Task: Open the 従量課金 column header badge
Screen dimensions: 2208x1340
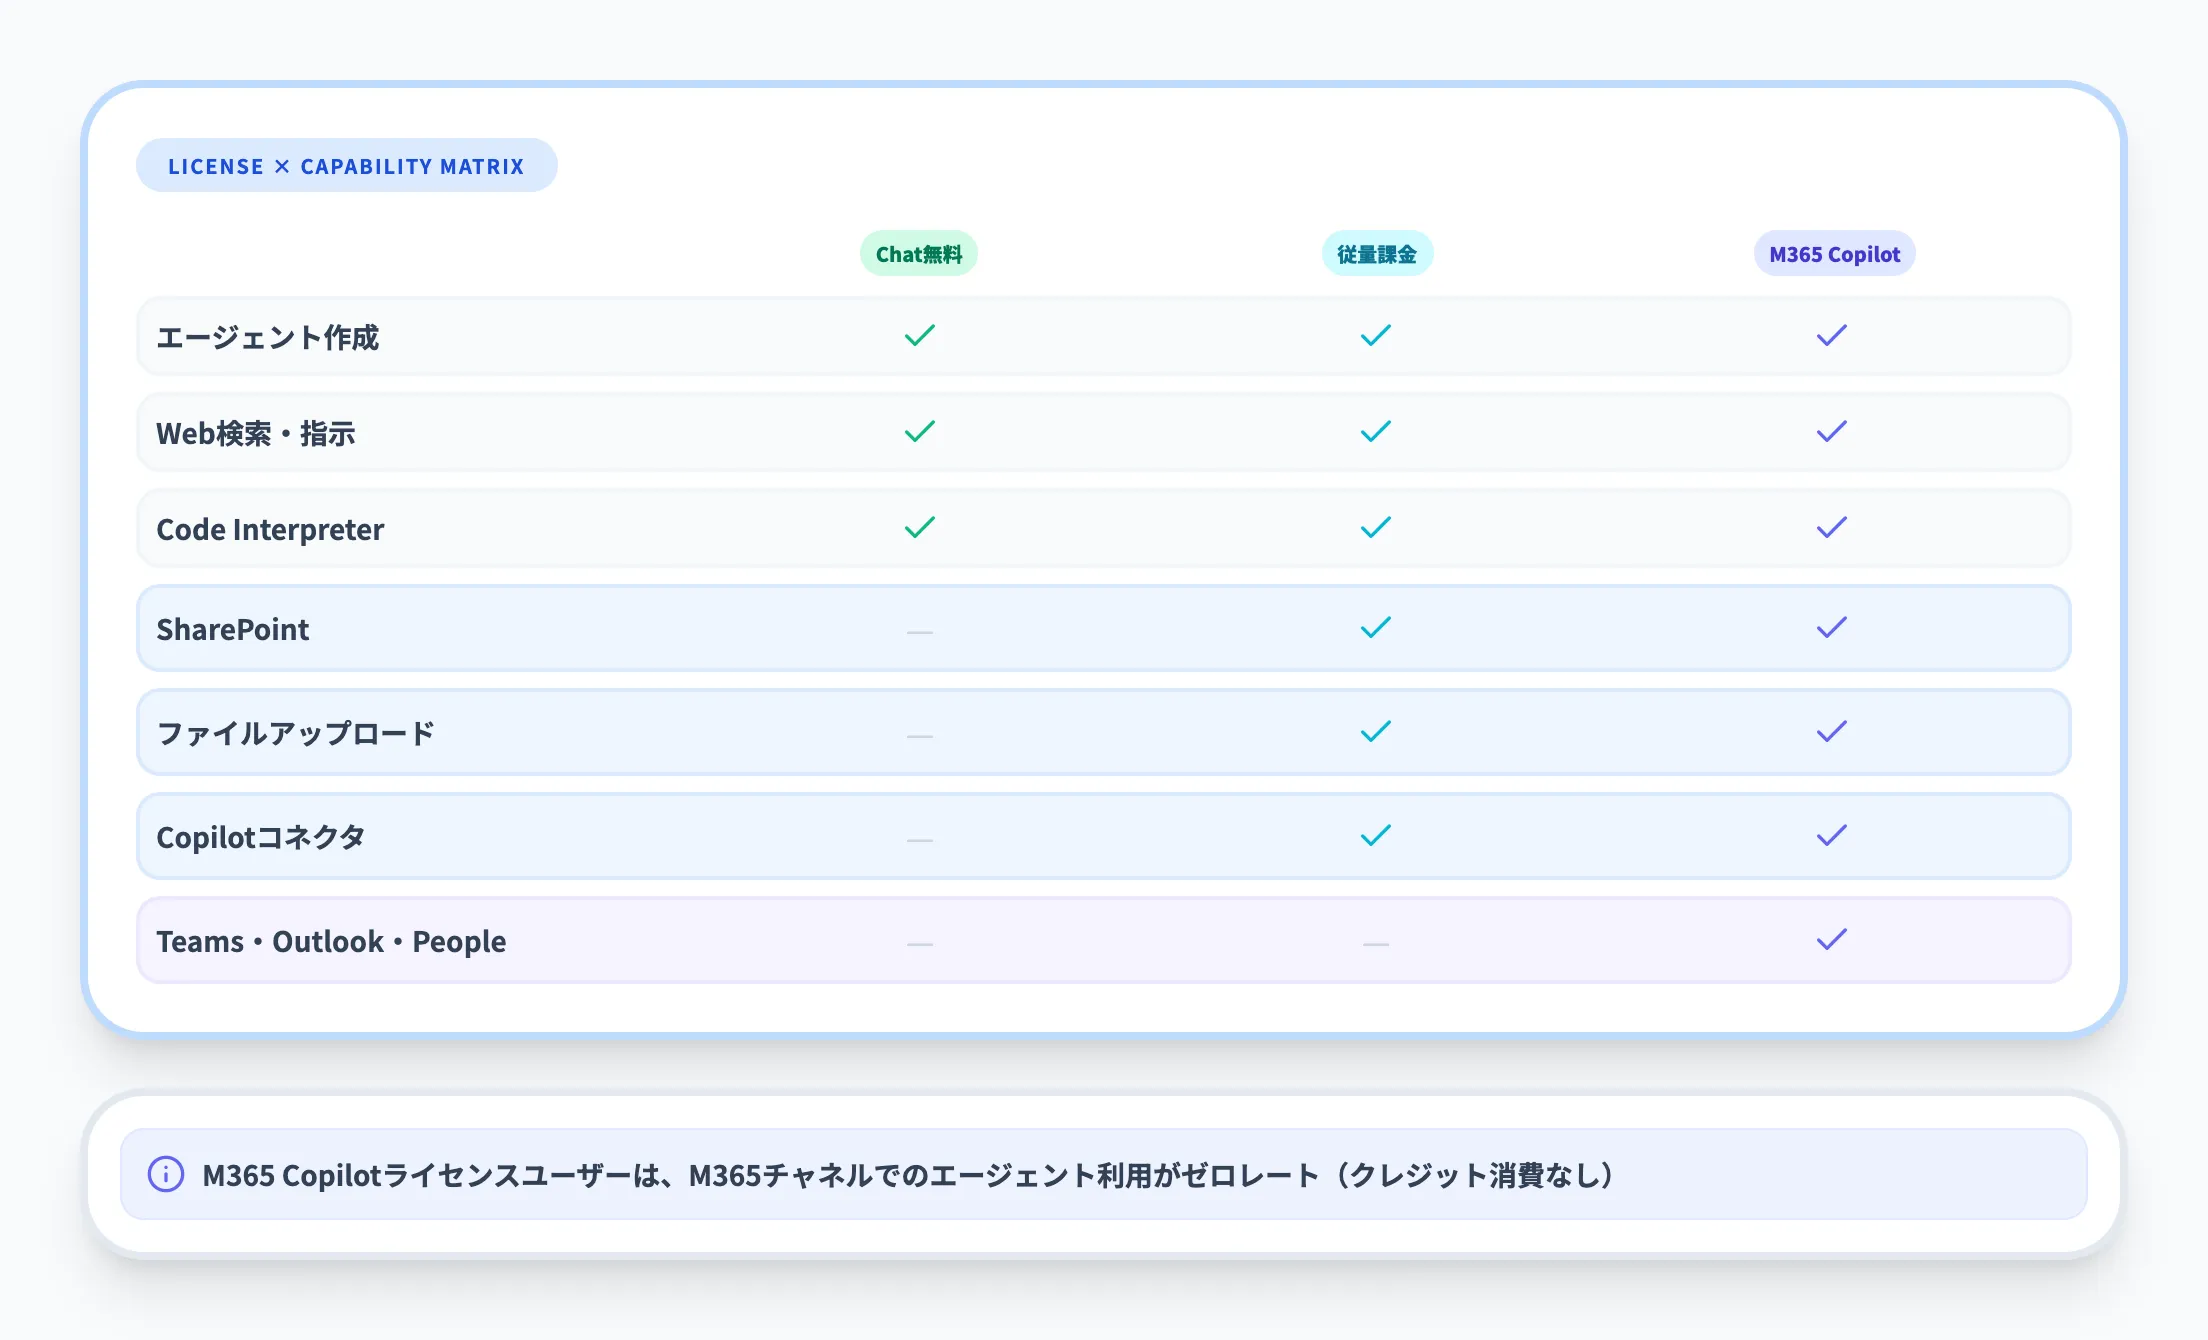Action: tap(1377, 254)
